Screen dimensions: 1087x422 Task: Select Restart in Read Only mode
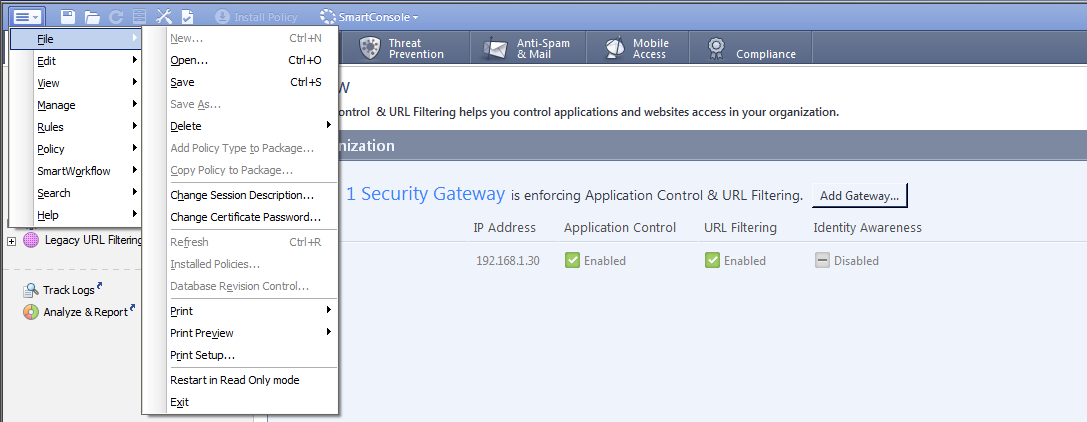[x=240, y=380]
